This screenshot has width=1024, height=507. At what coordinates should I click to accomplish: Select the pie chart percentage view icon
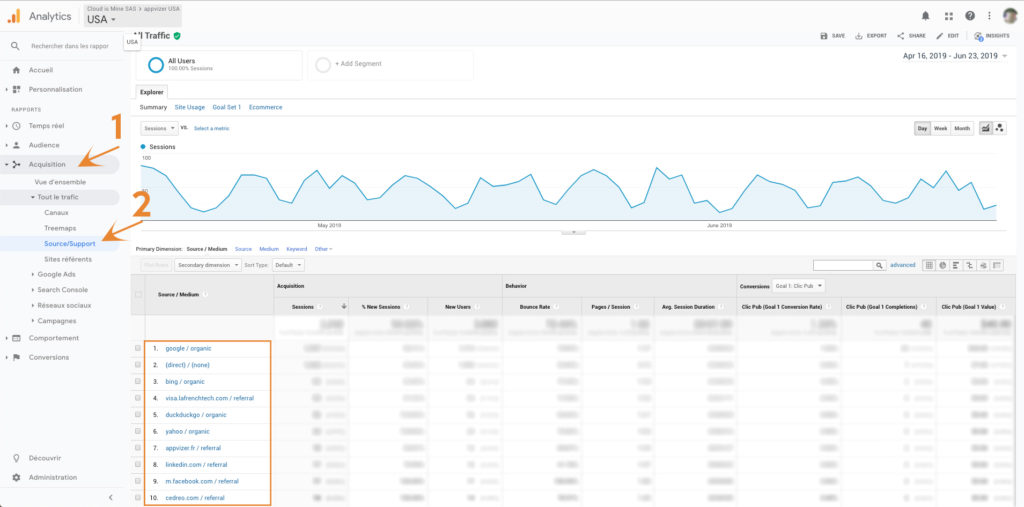pyautogui.click(x=942, y=265)
